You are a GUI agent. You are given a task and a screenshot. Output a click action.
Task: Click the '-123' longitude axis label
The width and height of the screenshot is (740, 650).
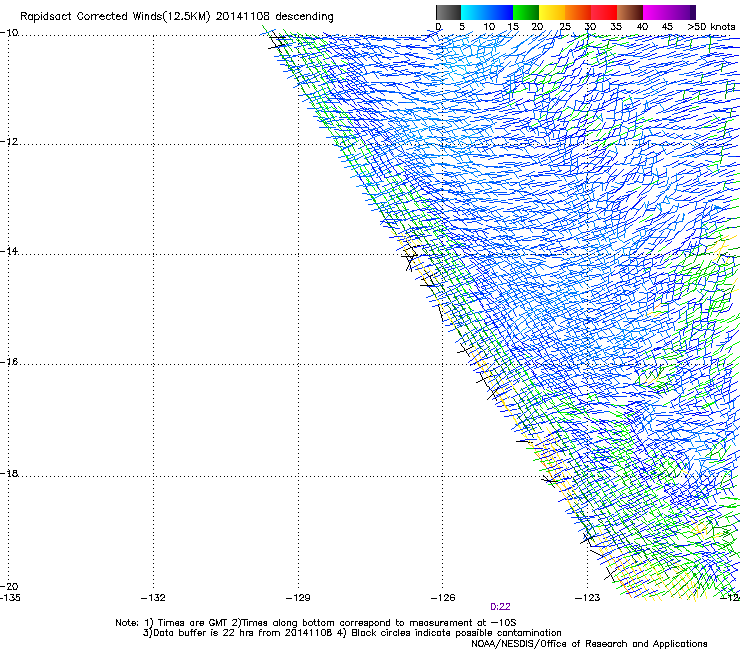pos(587,598)
